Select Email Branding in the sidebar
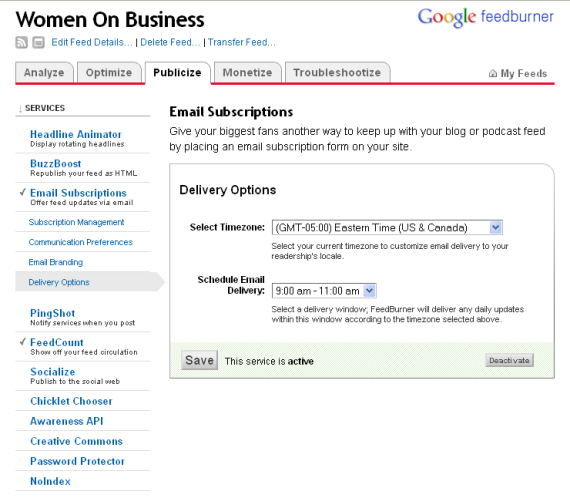The width and height of the screenshot is (570, 498). pos(56,262)
